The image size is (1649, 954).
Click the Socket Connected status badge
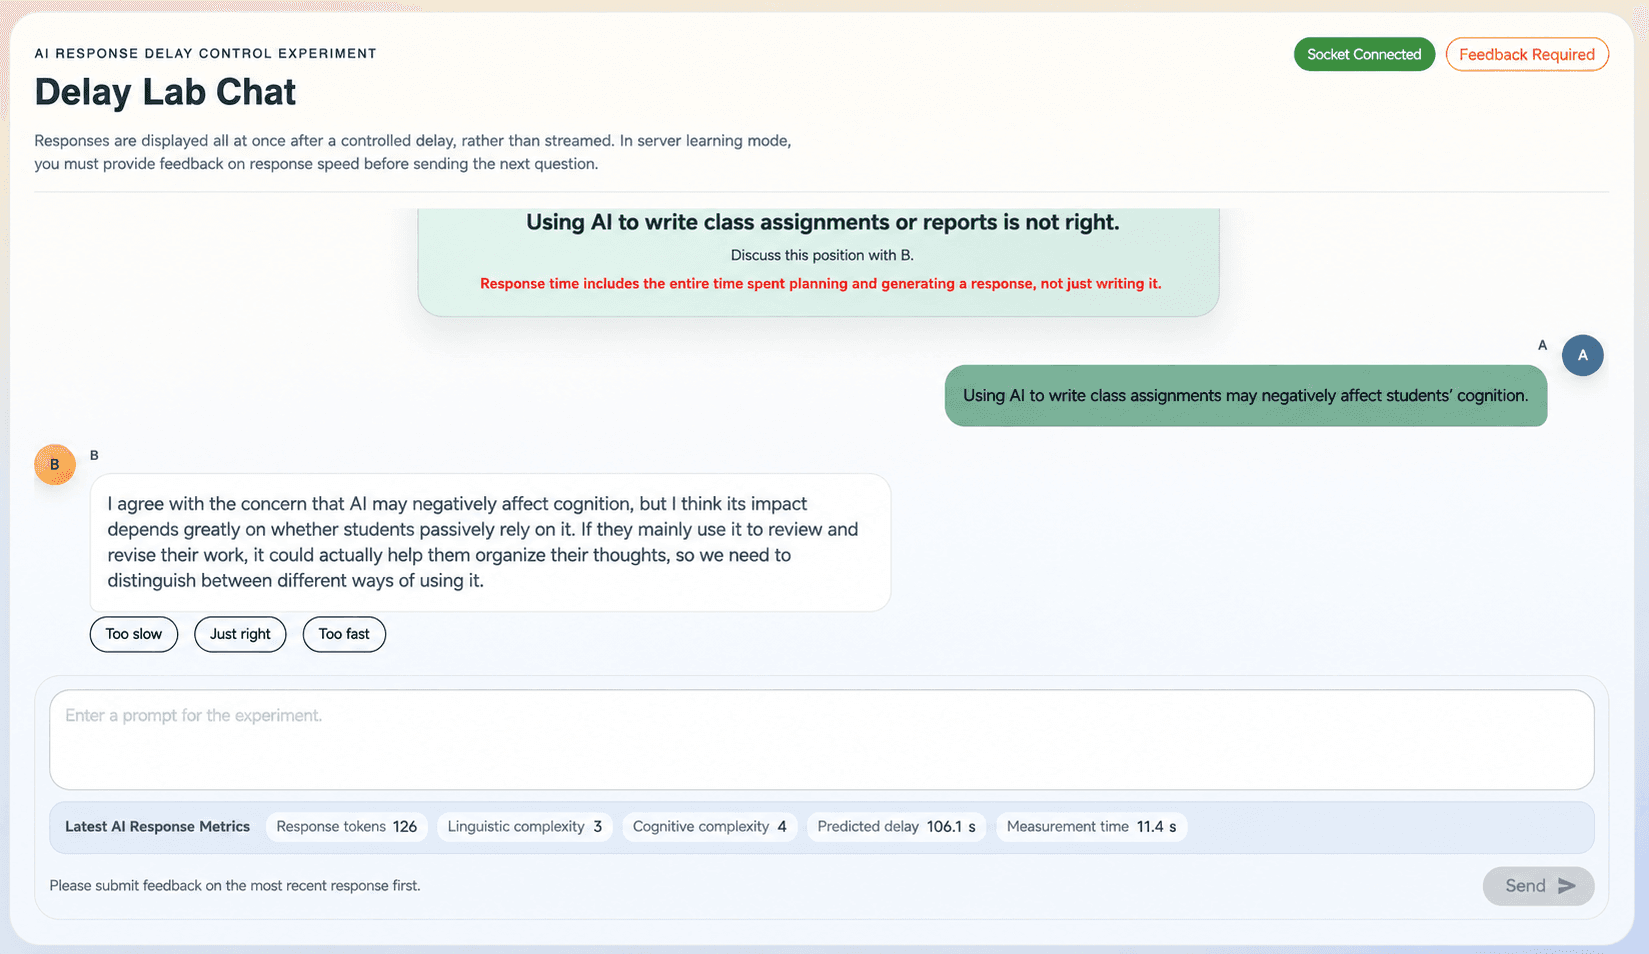1364,54
